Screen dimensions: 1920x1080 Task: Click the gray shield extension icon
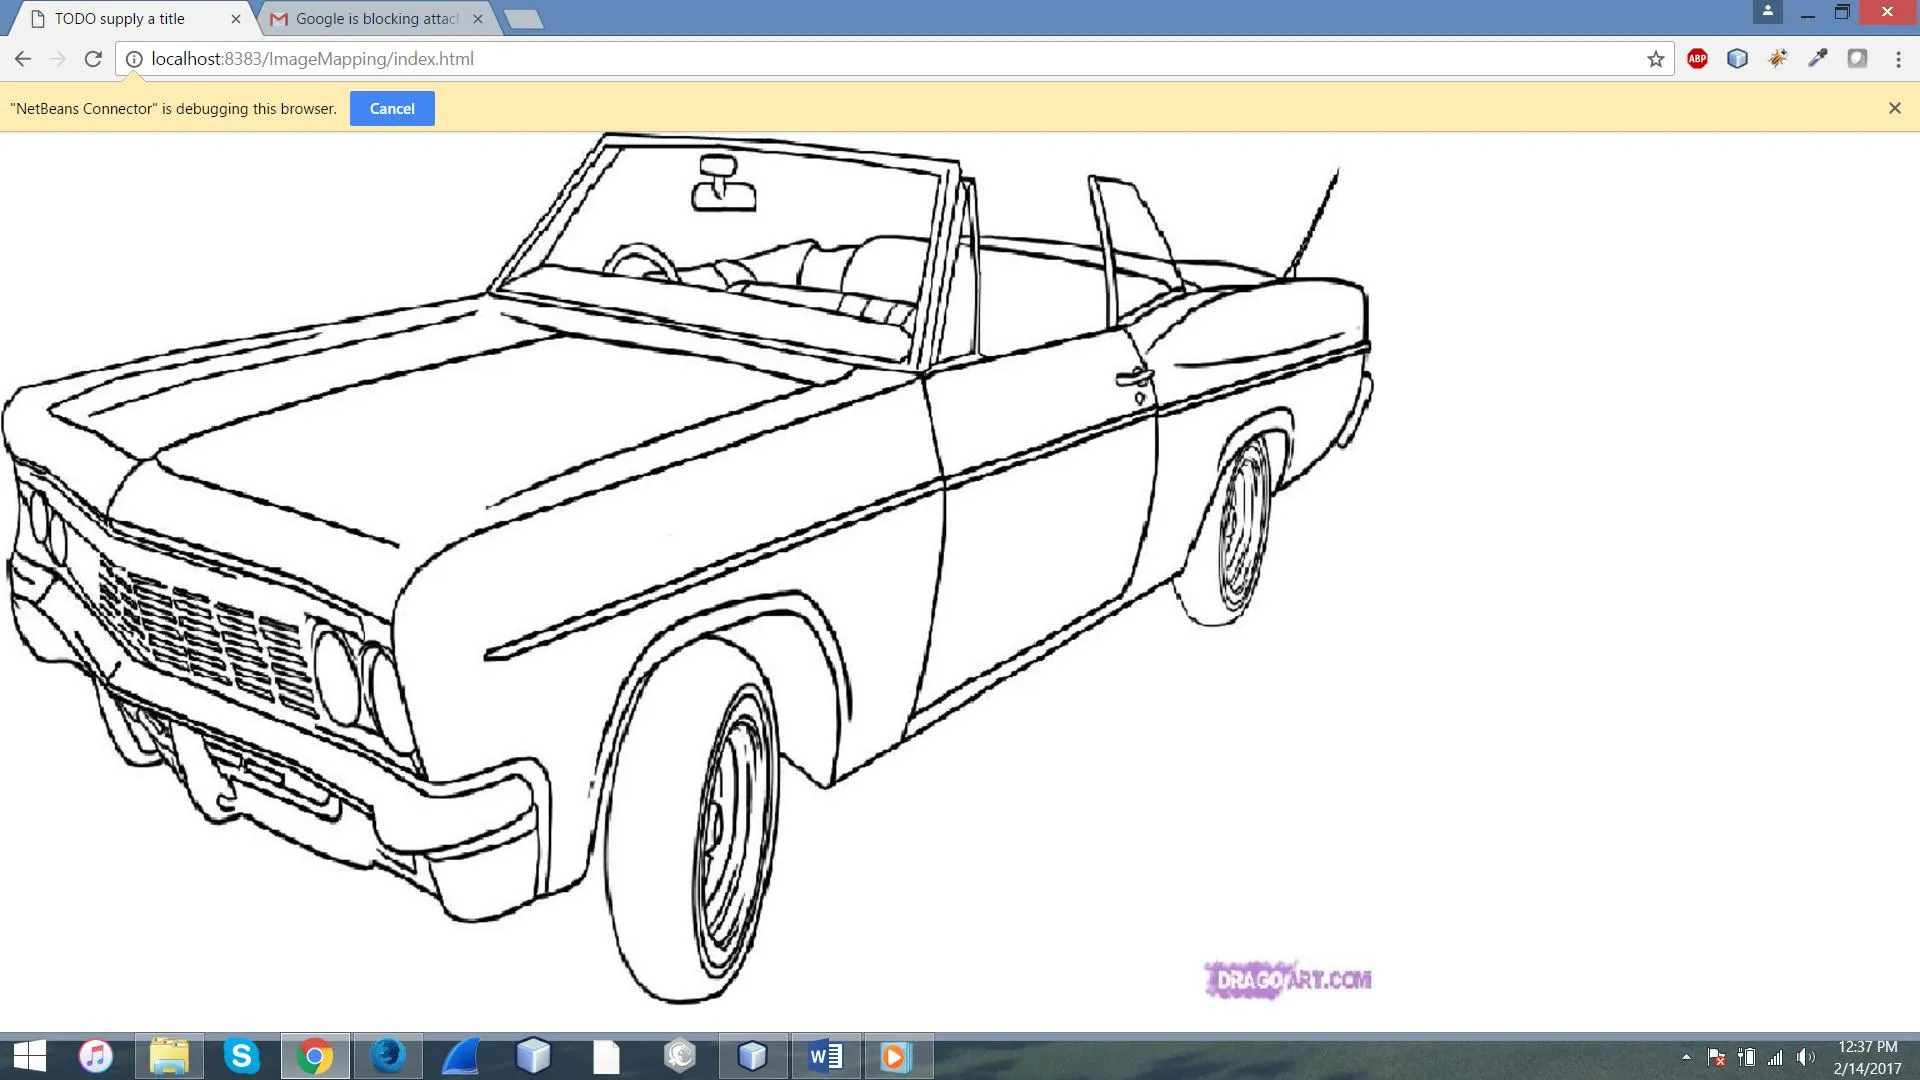(1857, 59)
